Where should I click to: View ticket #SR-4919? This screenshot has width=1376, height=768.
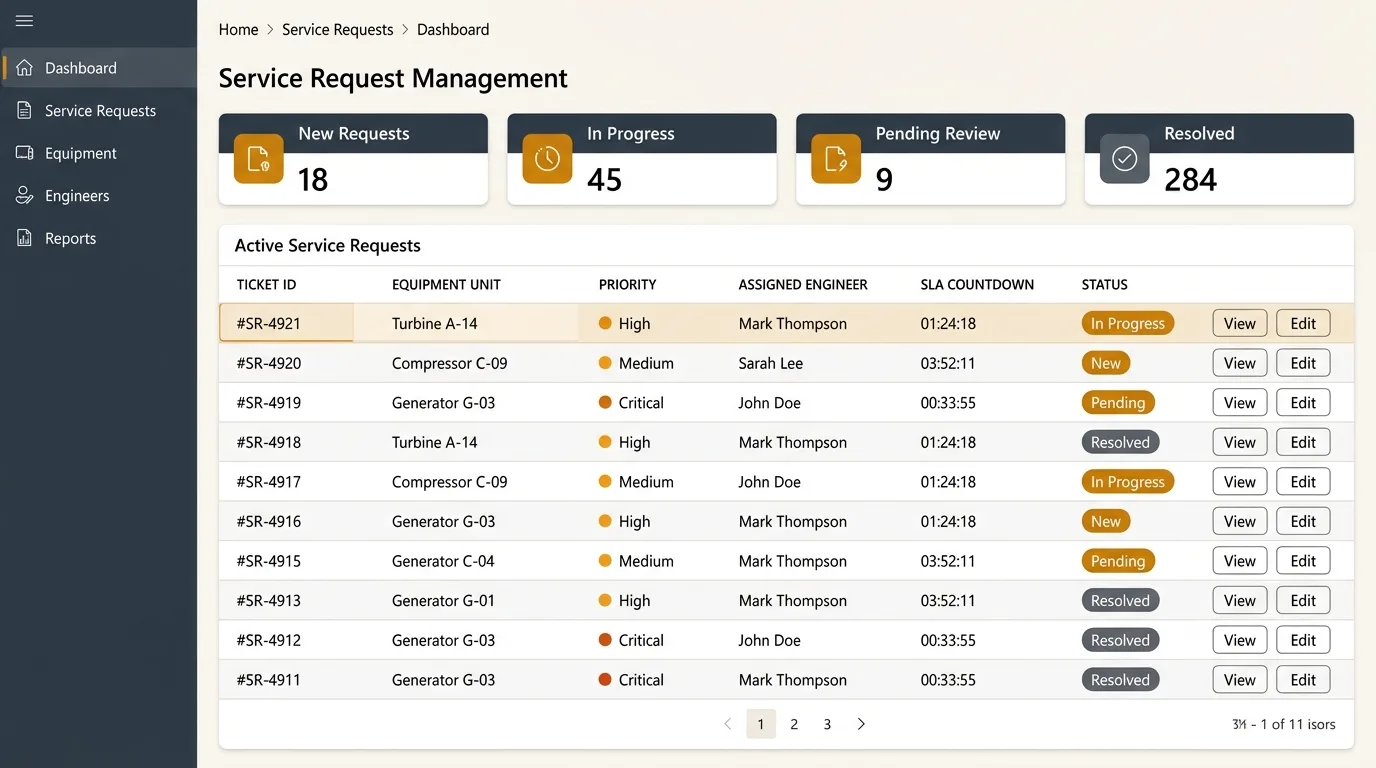(x=1240, y=403)
